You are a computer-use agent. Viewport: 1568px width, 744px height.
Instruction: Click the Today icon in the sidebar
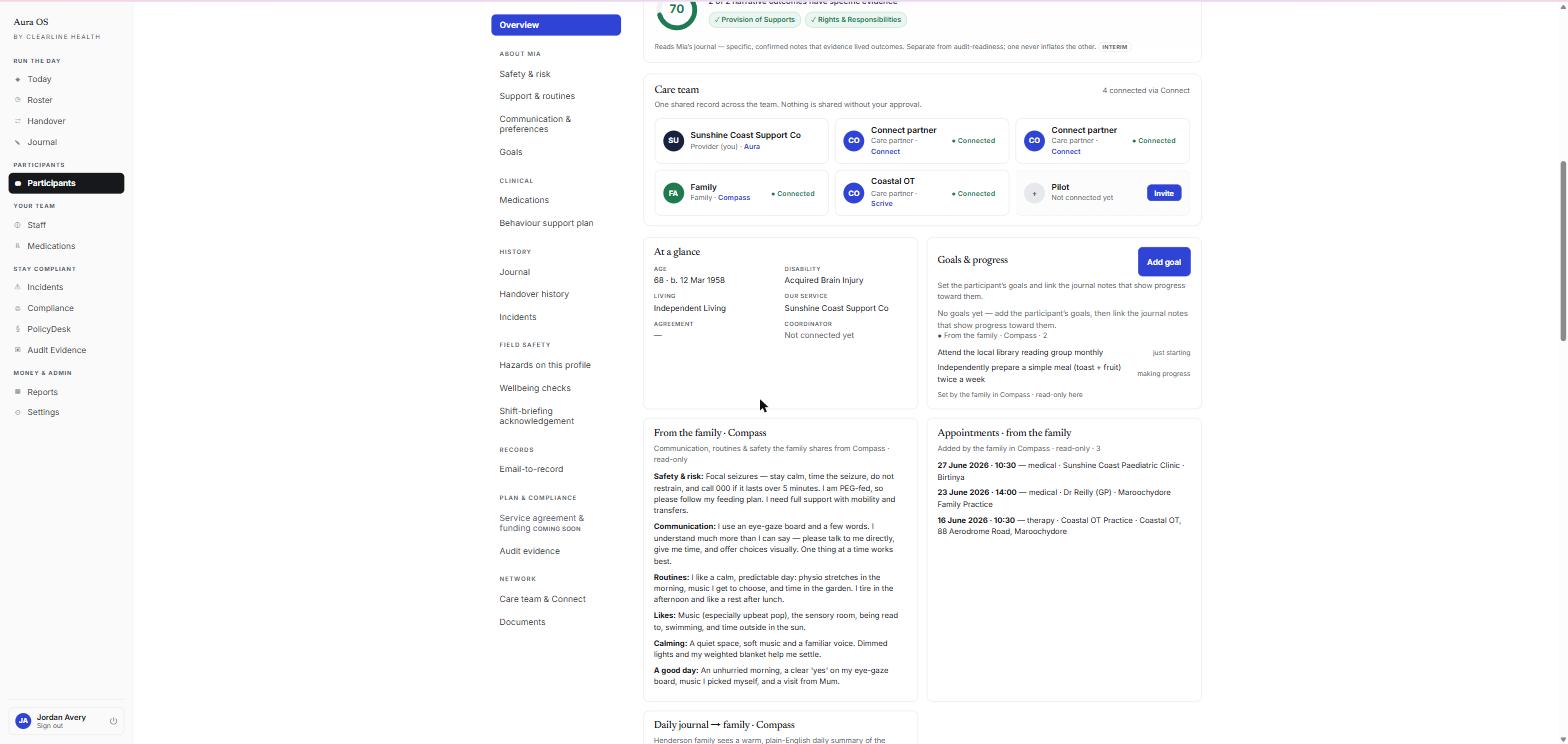click(18, 79)
